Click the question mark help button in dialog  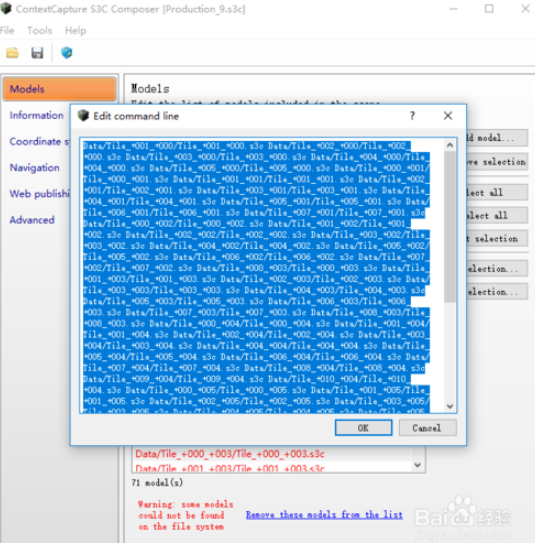click(412, 116)
